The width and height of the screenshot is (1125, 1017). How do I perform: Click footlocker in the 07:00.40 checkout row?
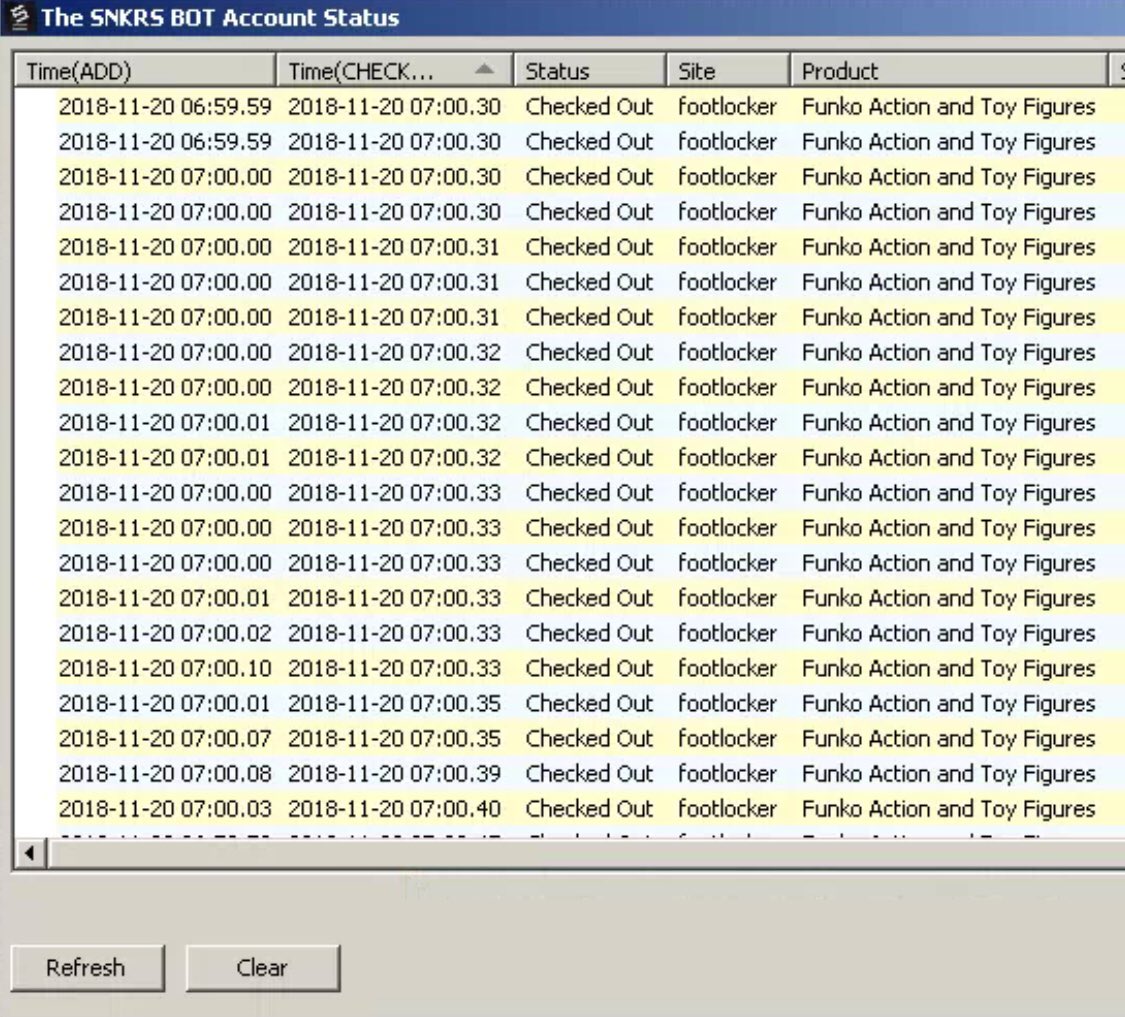(728, 809)
